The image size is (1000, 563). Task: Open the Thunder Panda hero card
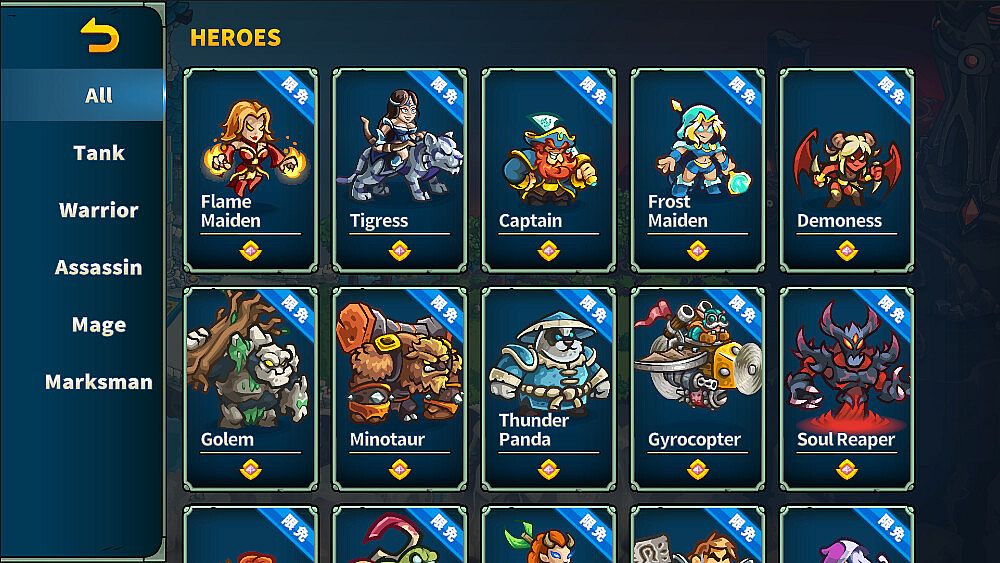(549, 389)
